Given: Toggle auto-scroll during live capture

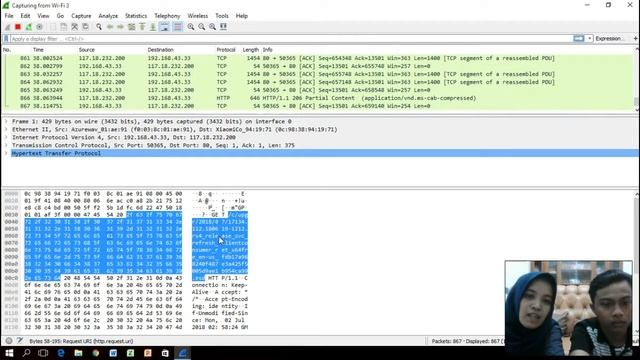Looking at the screenshot, I should (164, 27).
